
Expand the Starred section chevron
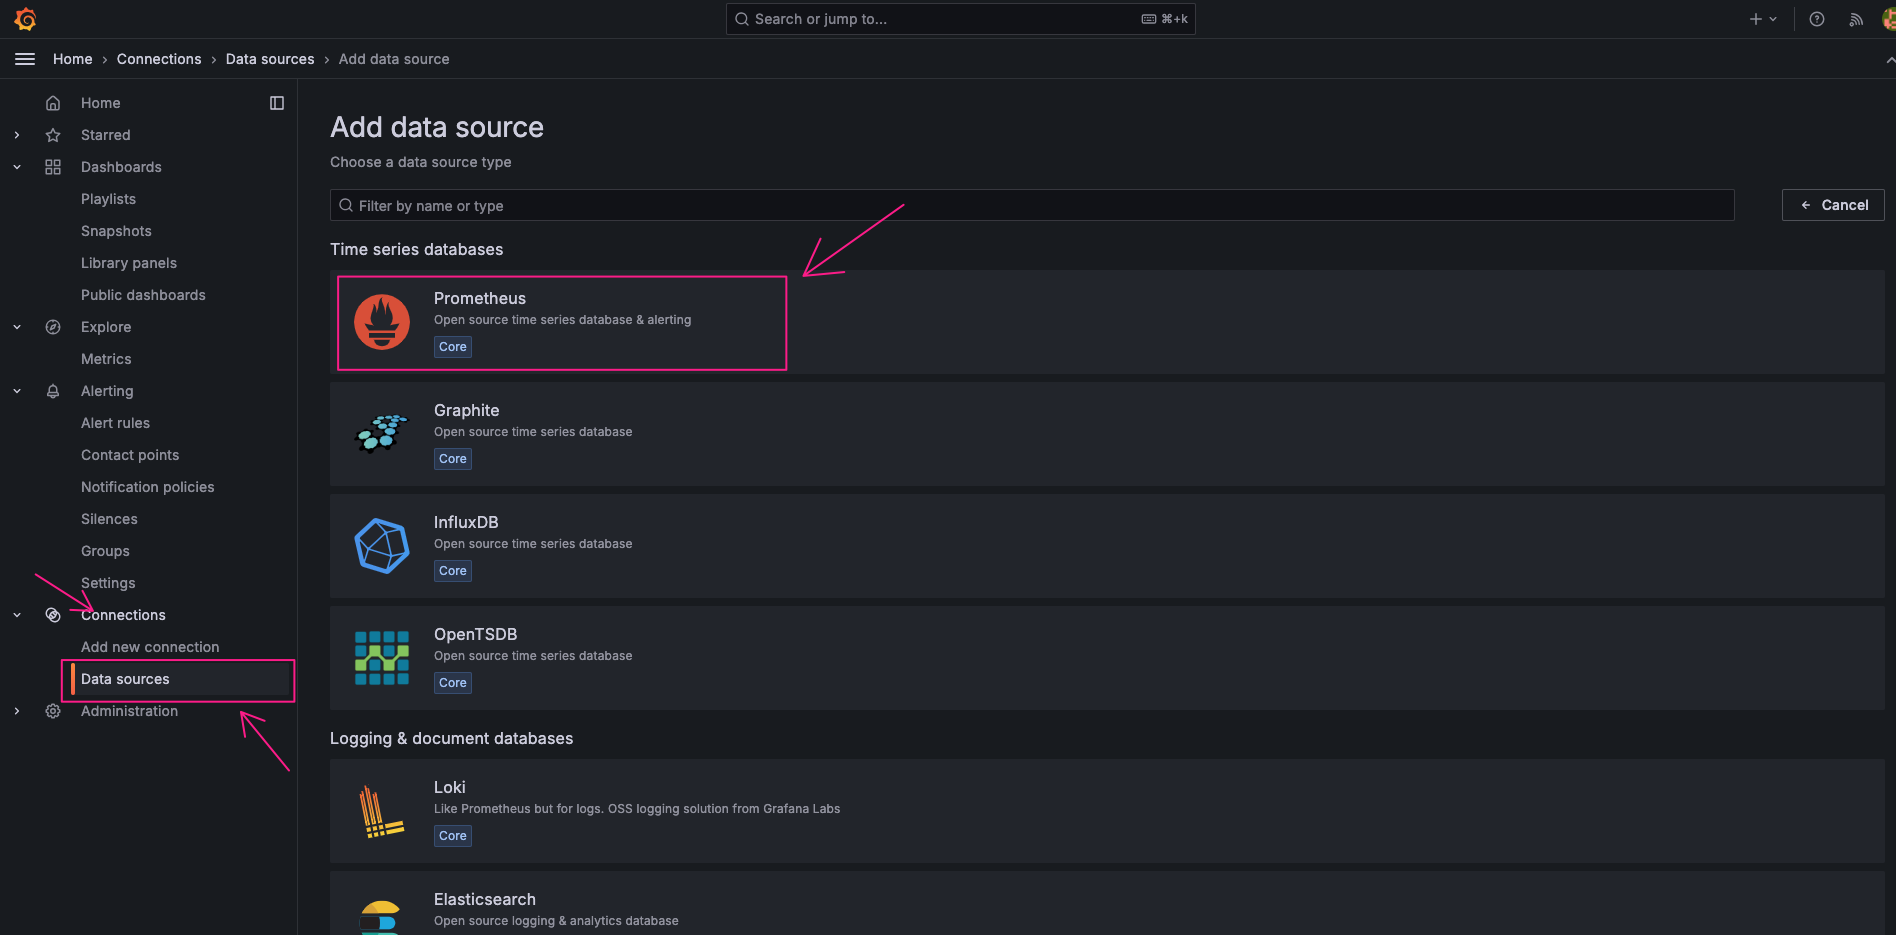(x=17, y=135)
